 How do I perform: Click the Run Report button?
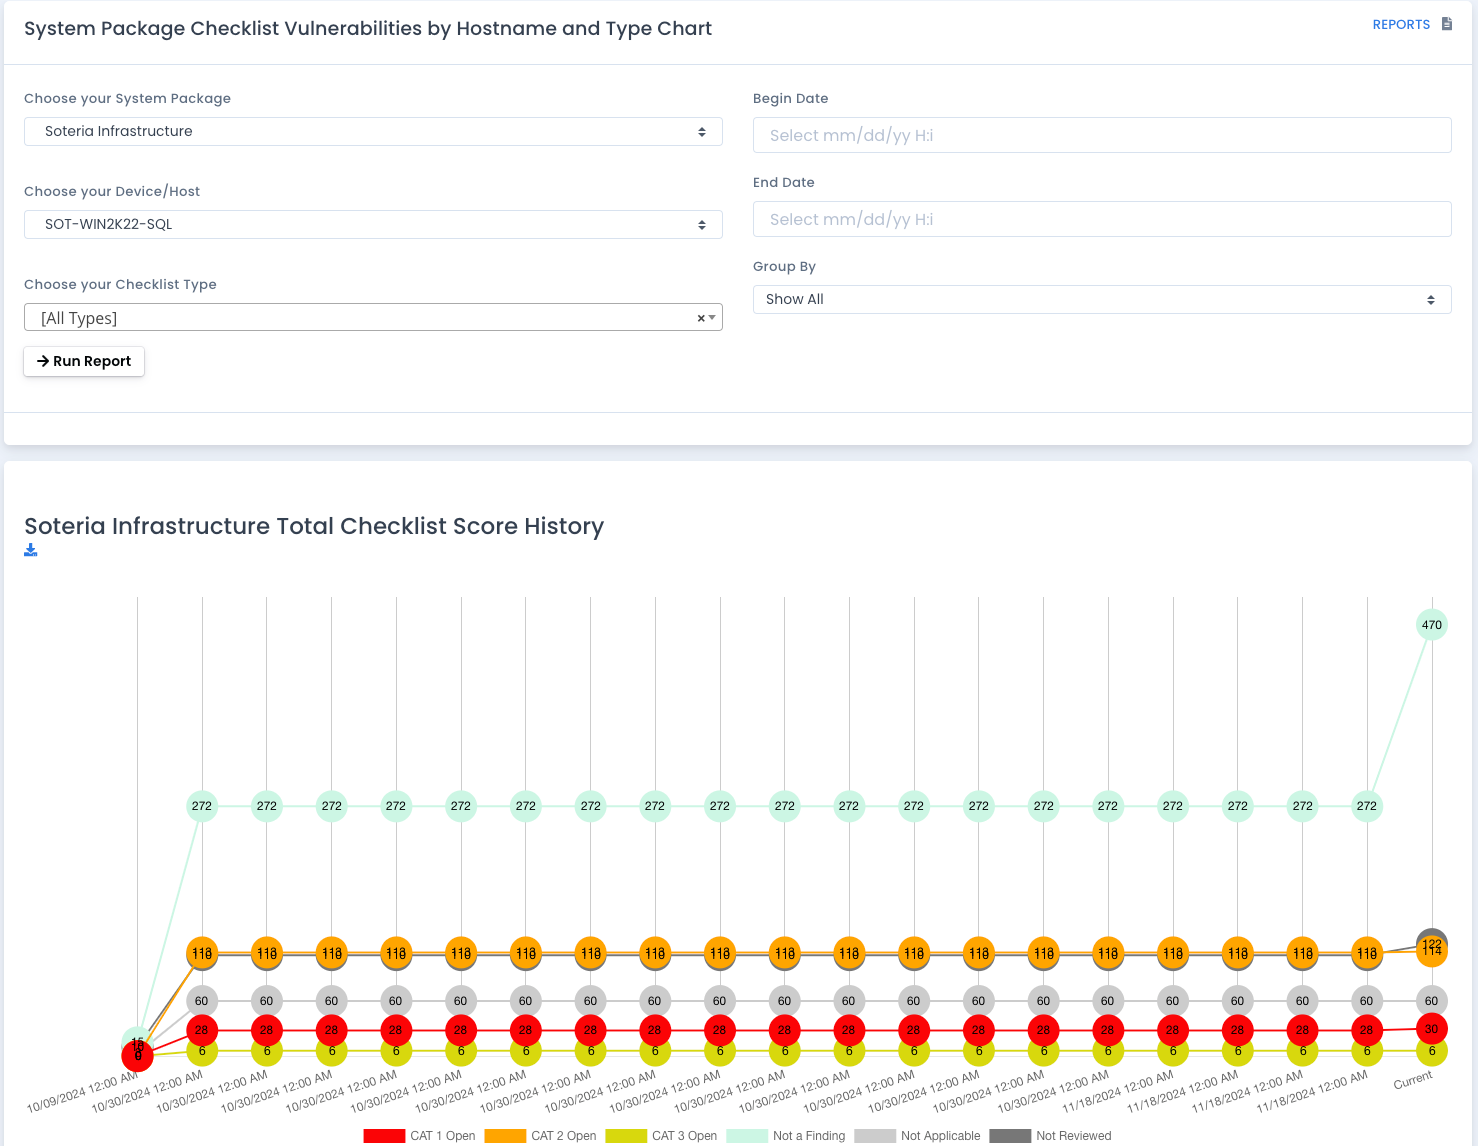tap(84, 361)
